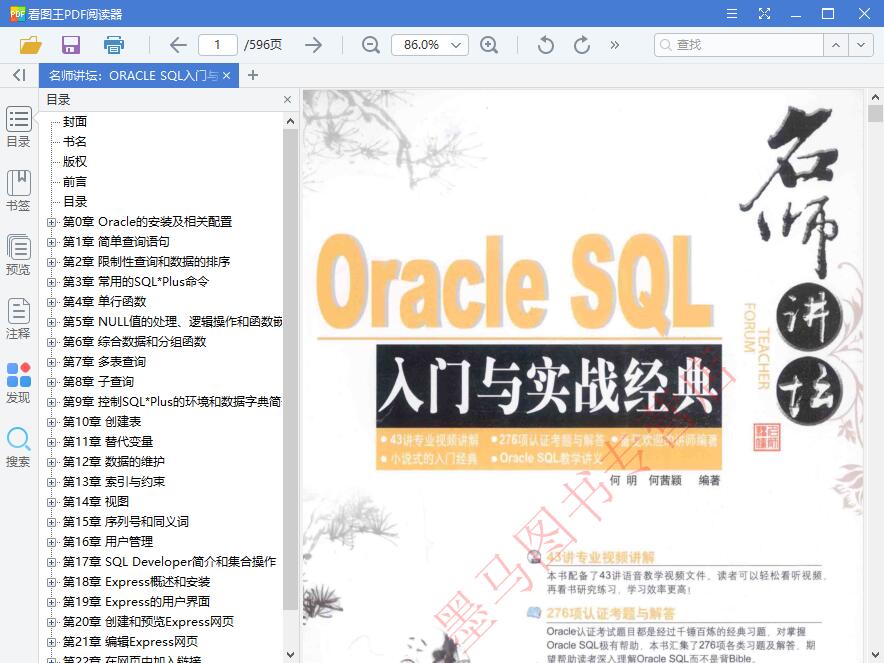Go to the next page with the right arrow
This screenshot has height=663, width=884.
[x=313, y=45]
